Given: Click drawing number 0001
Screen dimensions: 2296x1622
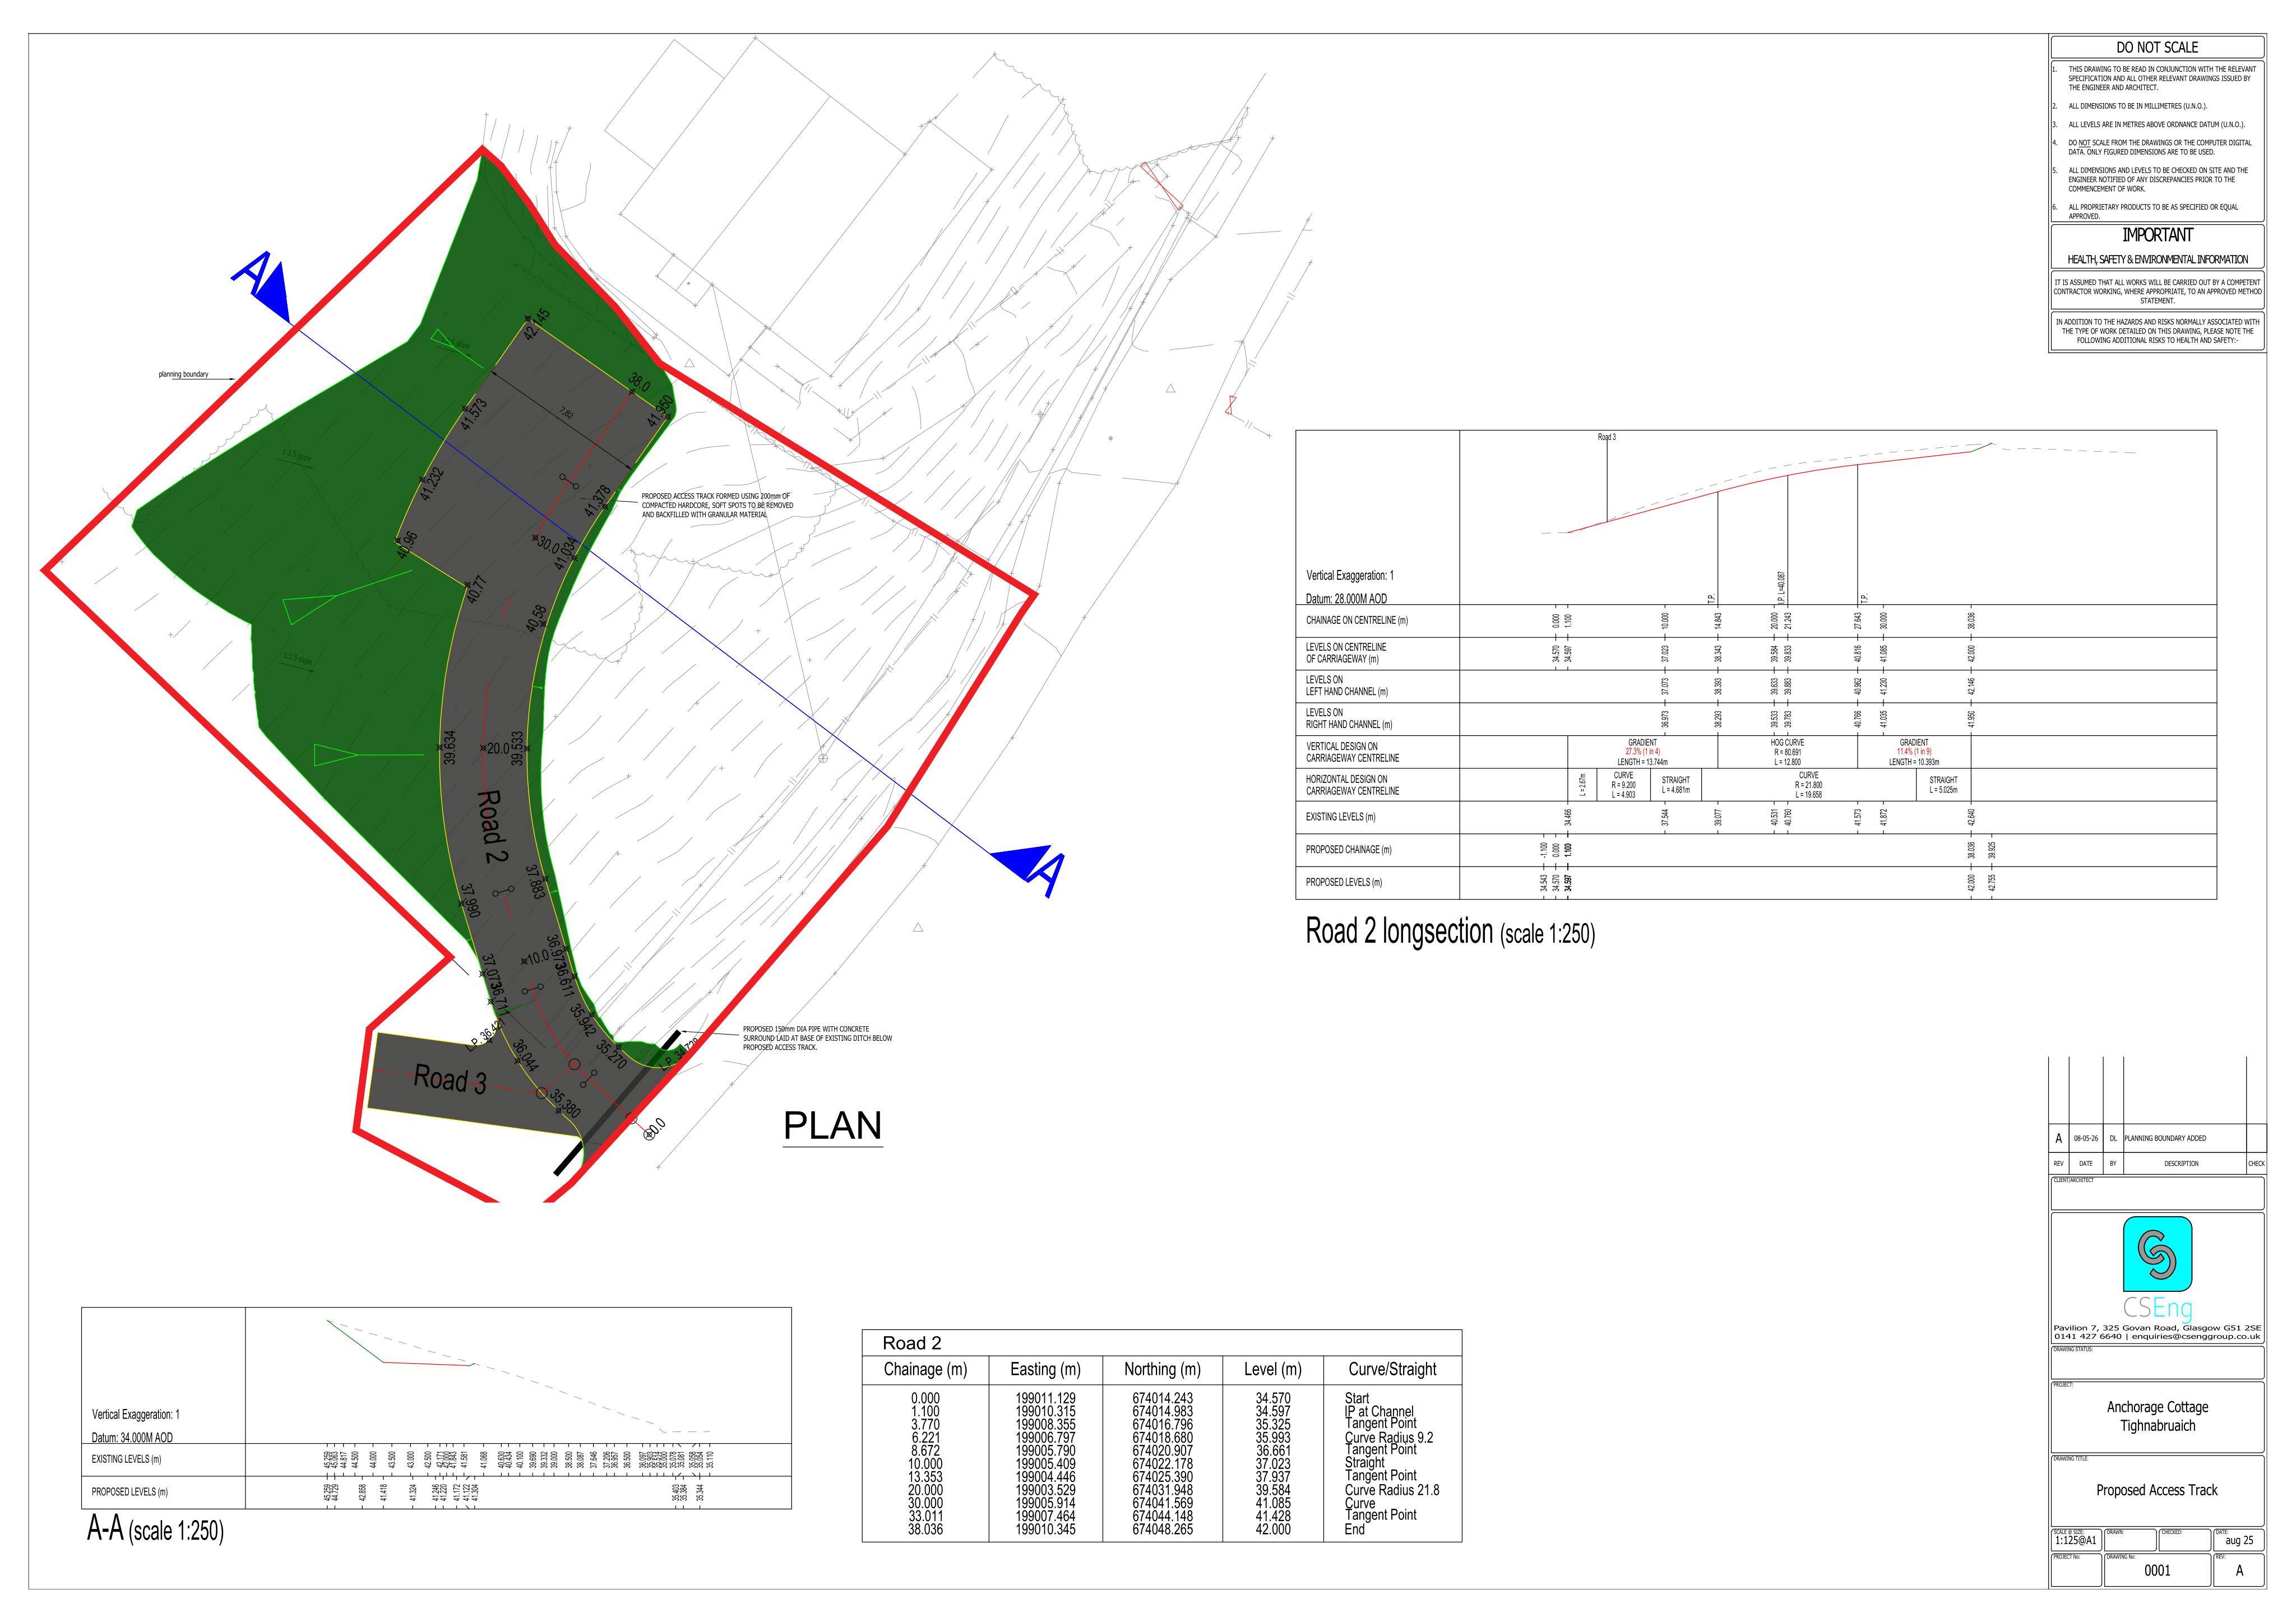Looking at the screenshot, I should (2157, 1571).
